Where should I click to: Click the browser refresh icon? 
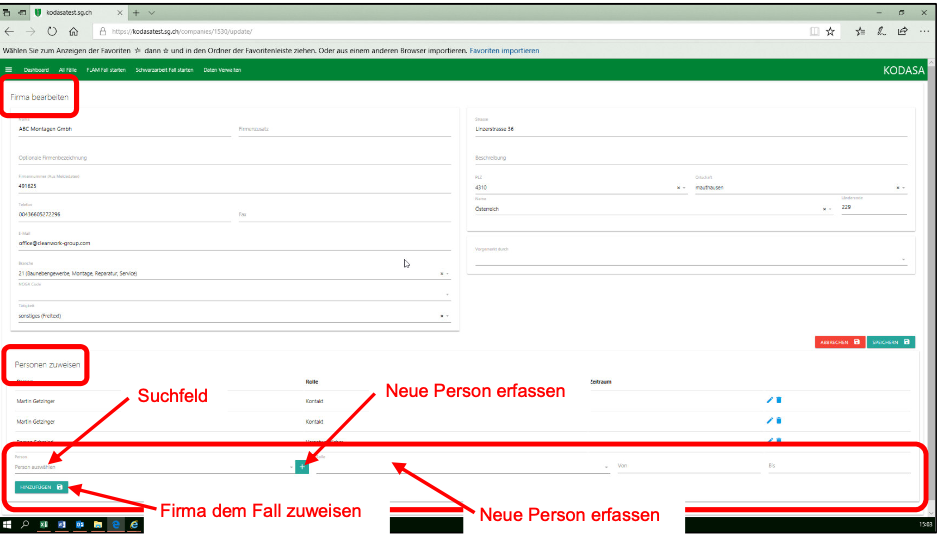coord(52,31)
